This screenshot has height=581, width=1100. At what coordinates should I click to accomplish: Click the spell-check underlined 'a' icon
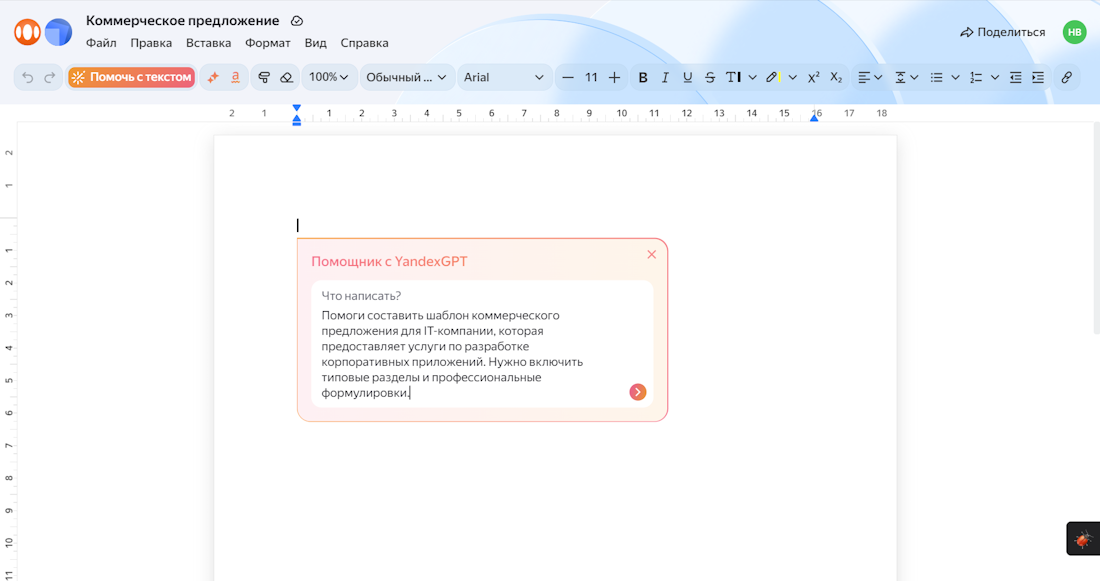pos(236,77)
